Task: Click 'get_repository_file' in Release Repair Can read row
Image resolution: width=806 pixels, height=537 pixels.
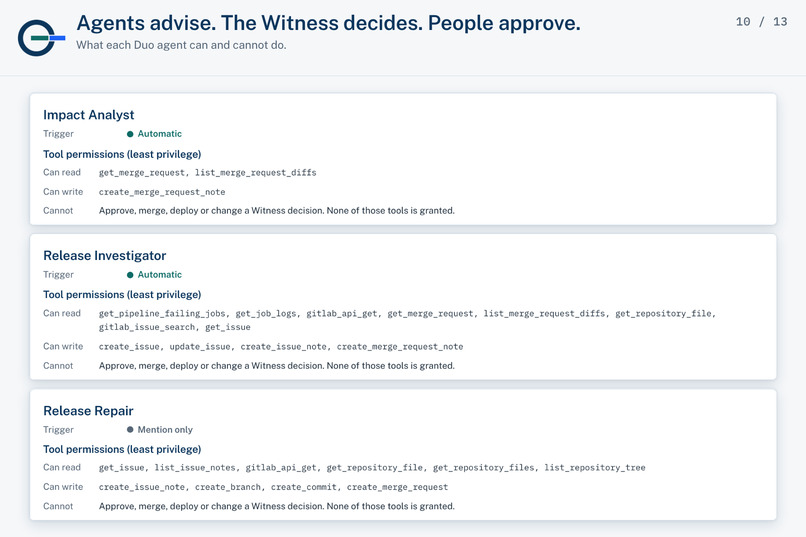Action: 375,468
